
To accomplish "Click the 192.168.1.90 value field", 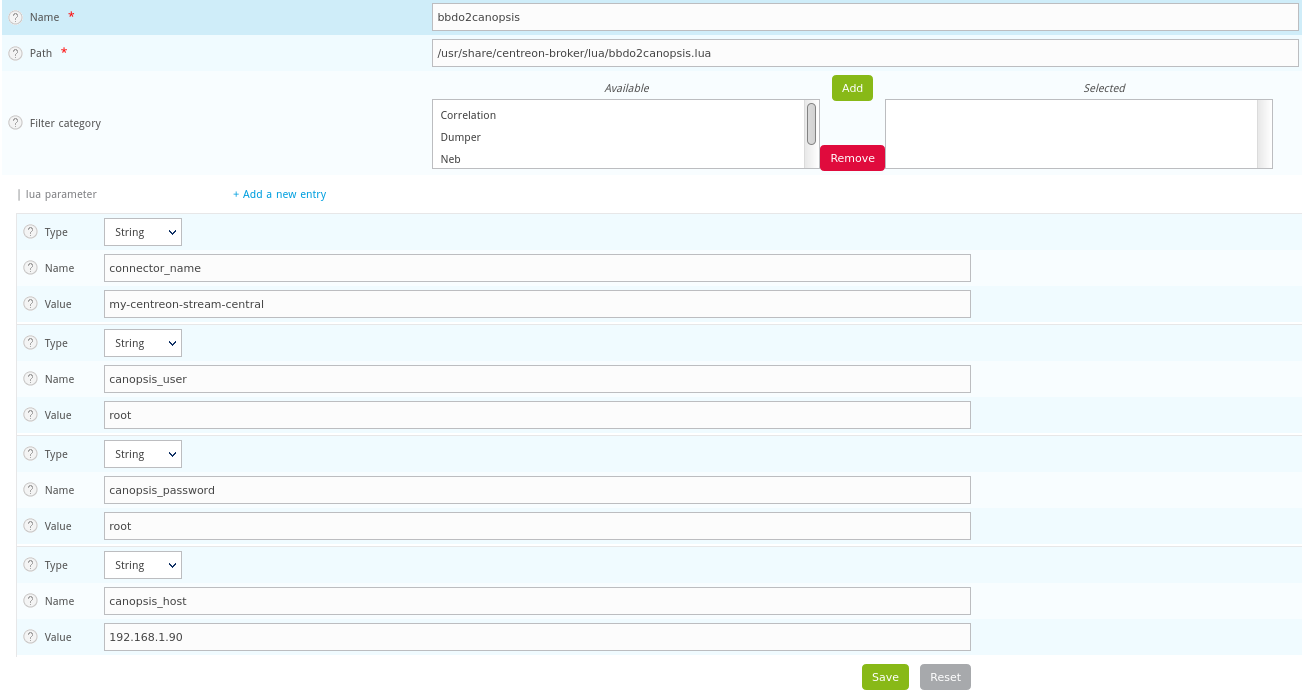I will 537,637.
